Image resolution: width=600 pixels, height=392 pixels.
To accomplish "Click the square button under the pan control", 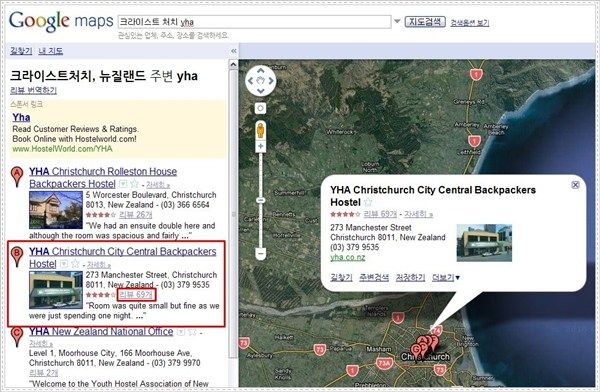I will pyautogui.click(x=261, y=108).
